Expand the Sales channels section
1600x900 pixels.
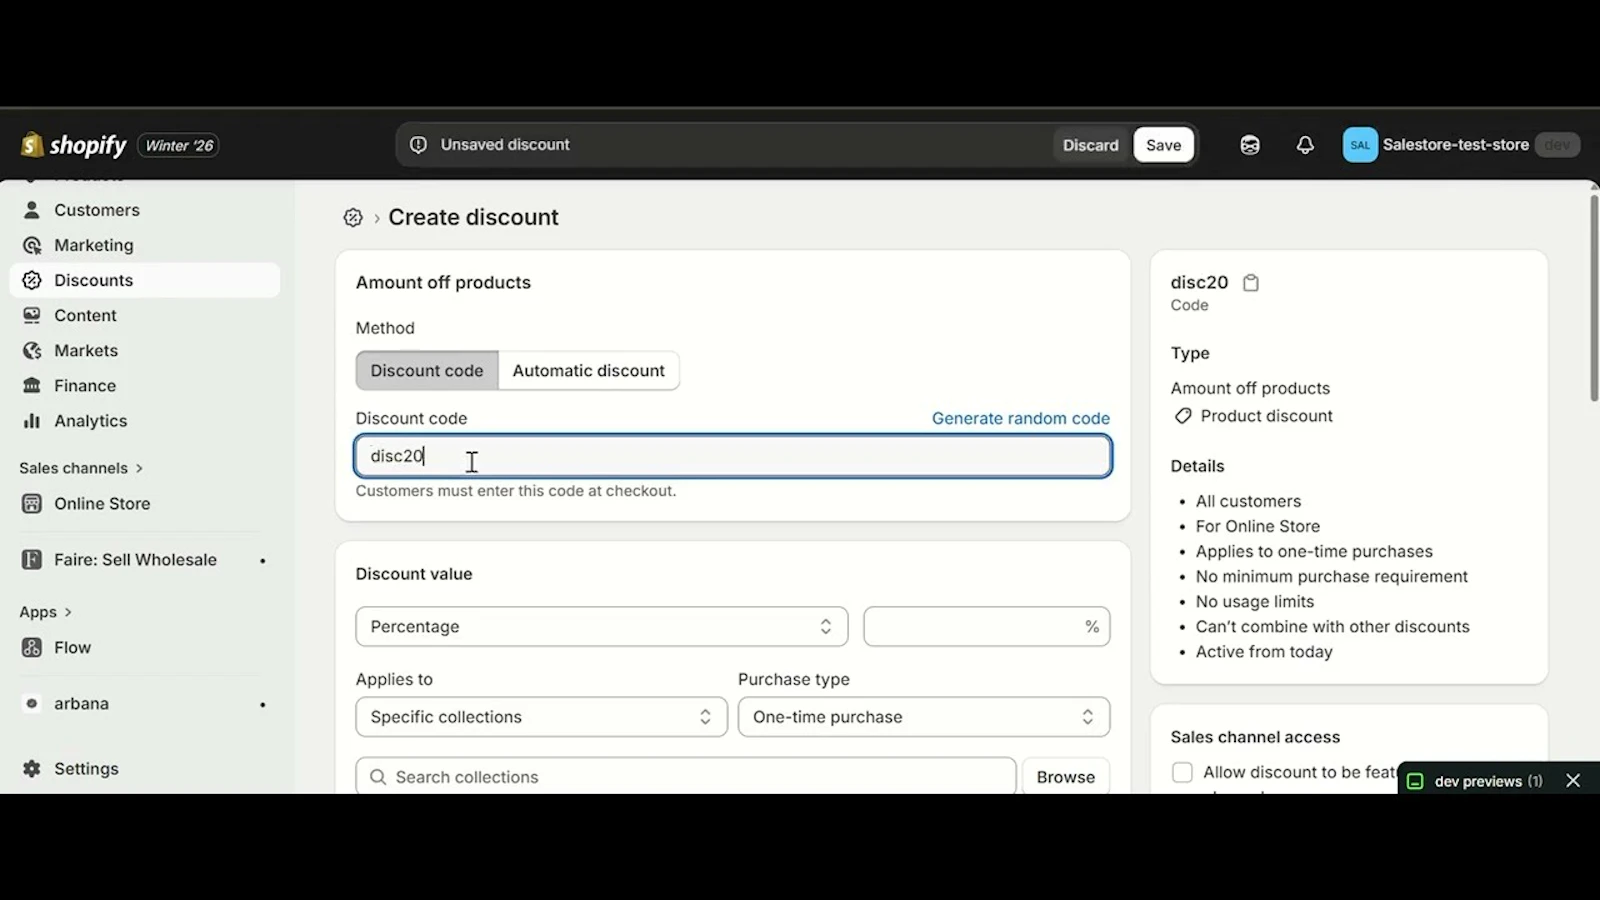[x=81, y=468]
